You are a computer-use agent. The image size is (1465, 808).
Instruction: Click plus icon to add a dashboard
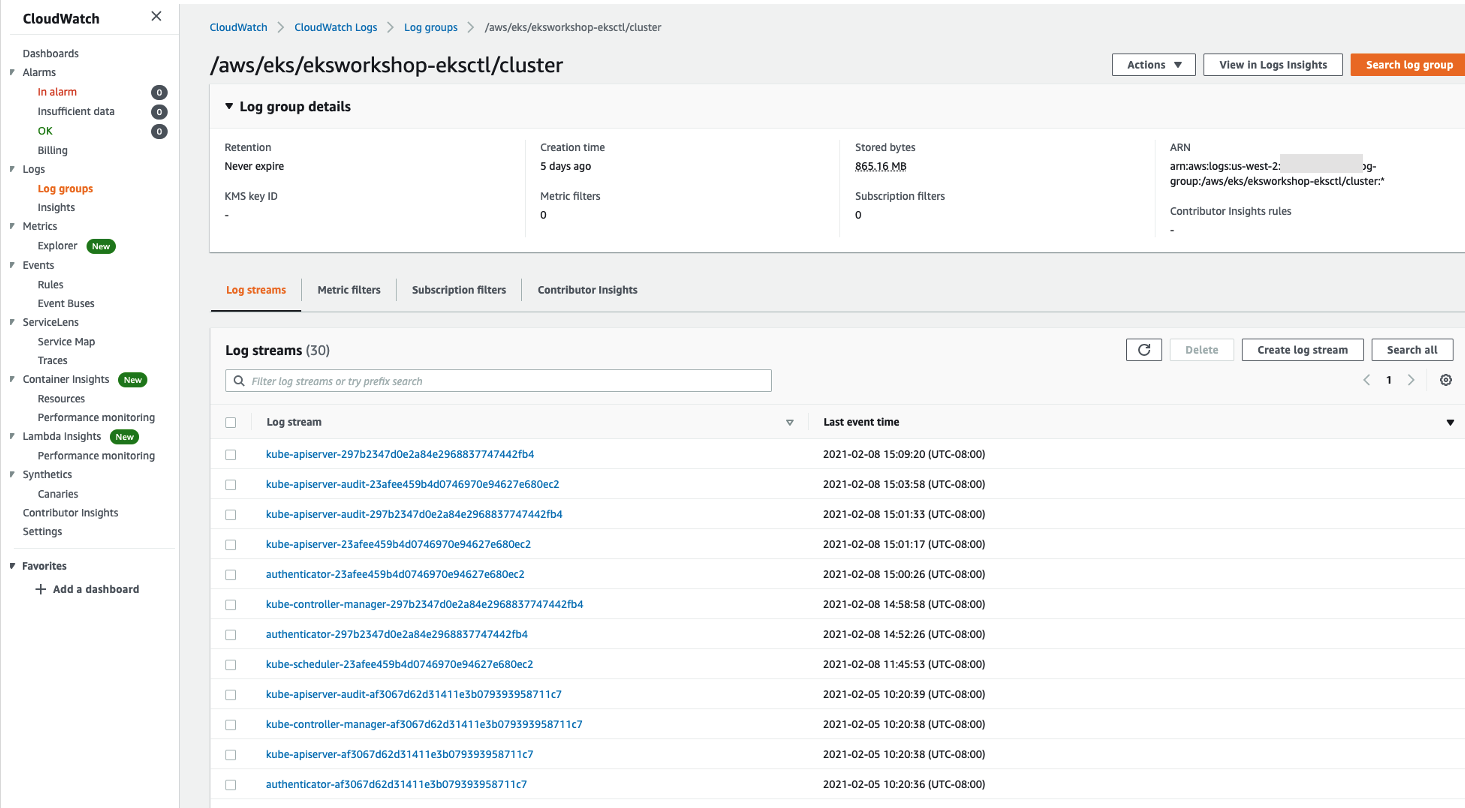(x=41, y=589)
